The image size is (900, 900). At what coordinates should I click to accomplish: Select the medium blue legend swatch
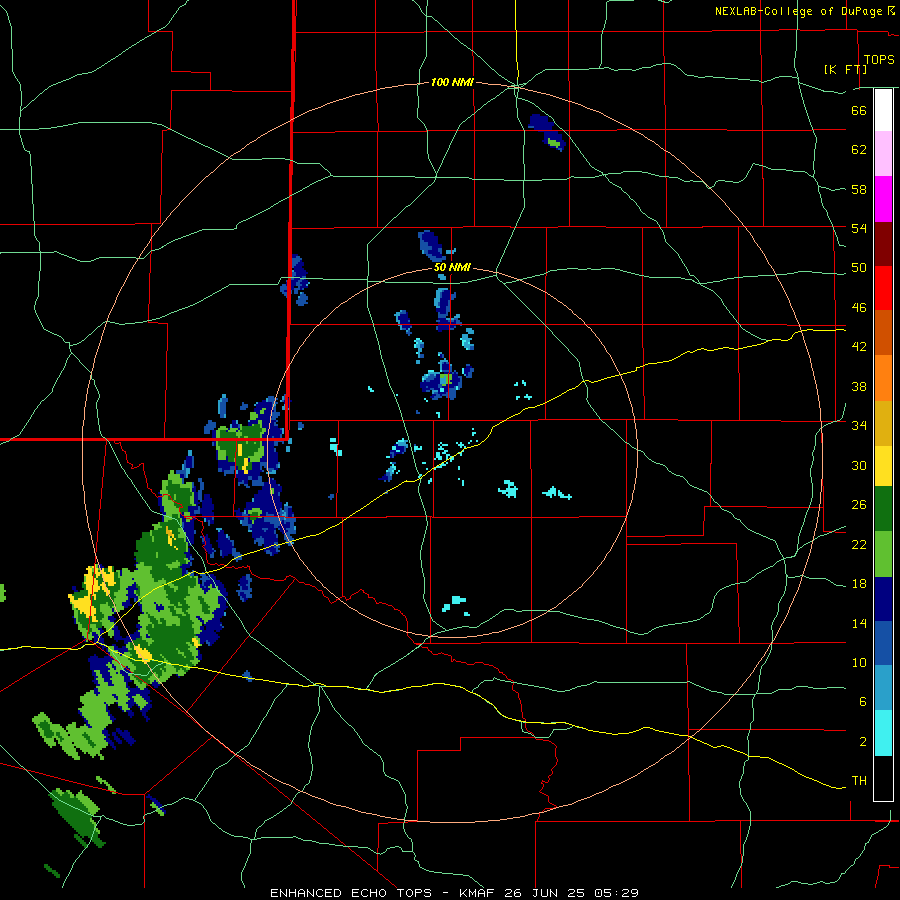(x=883, y=643)
